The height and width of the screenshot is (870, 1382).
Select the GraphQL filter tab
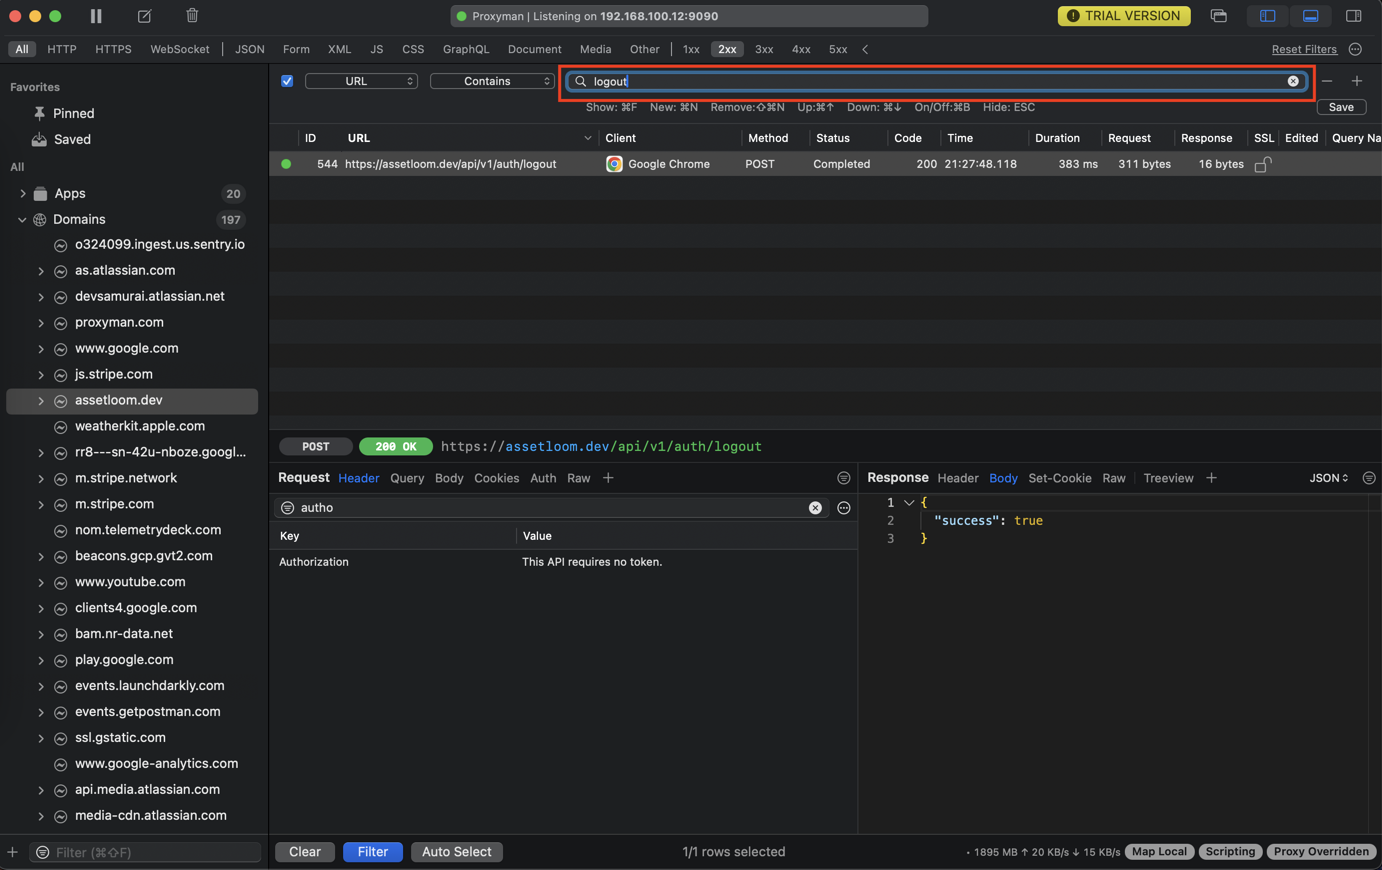(466, 49)
